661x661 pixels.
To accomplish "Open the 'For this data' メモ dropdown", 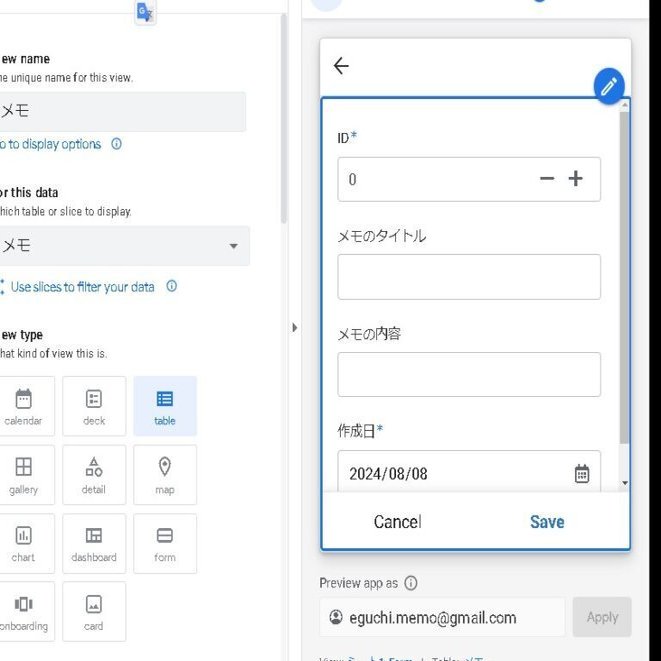I will coord(124,246).
